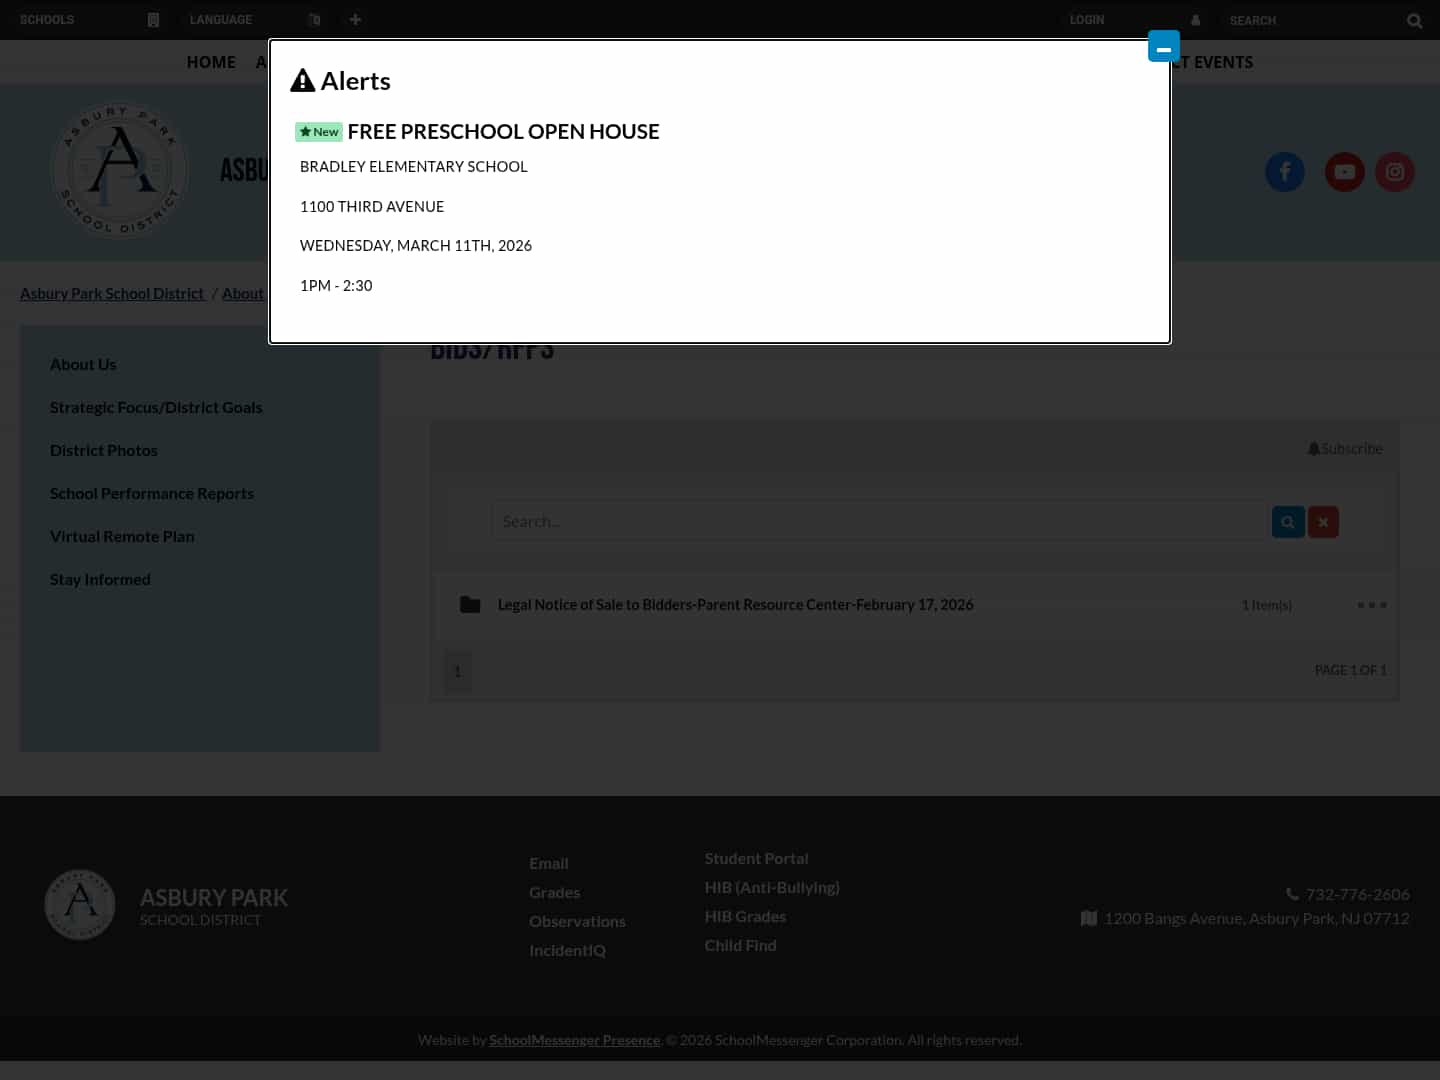Clear the search using the red X button

1323,521
